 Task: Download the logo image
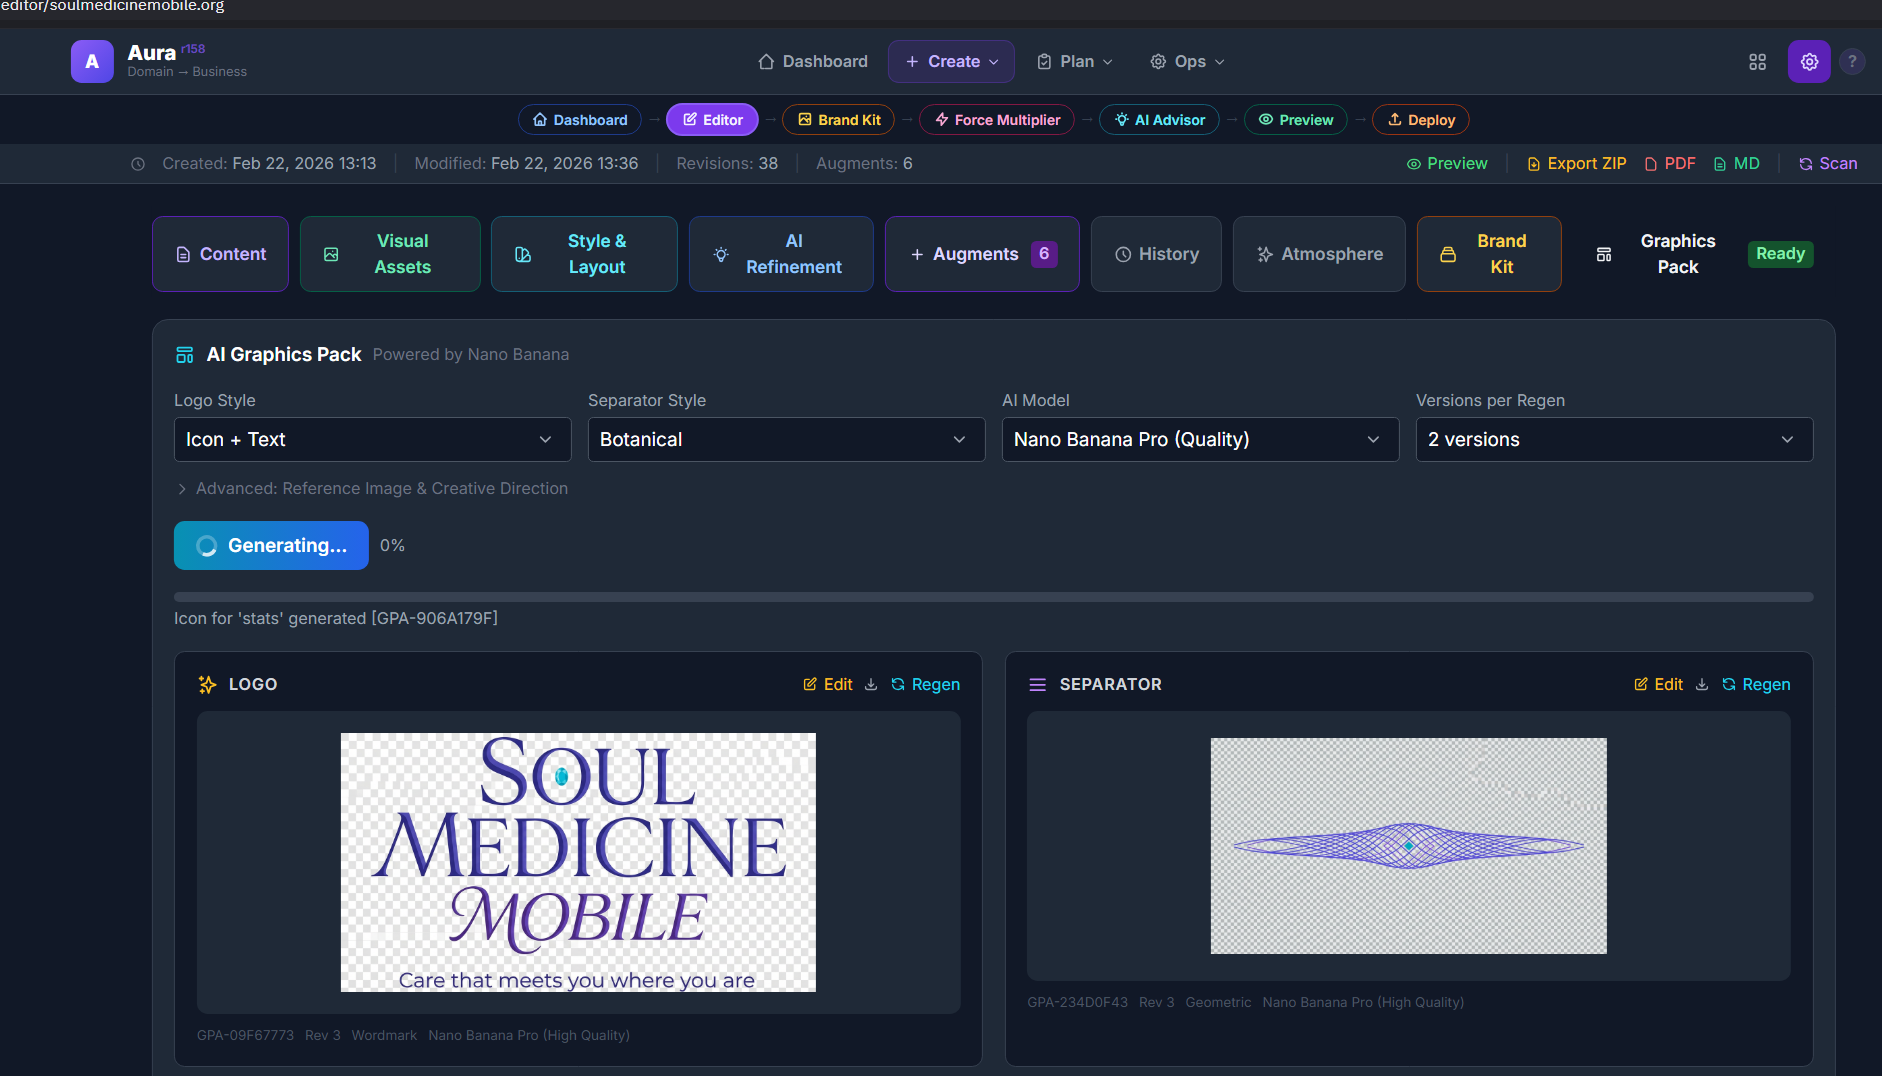coord(871,685)
